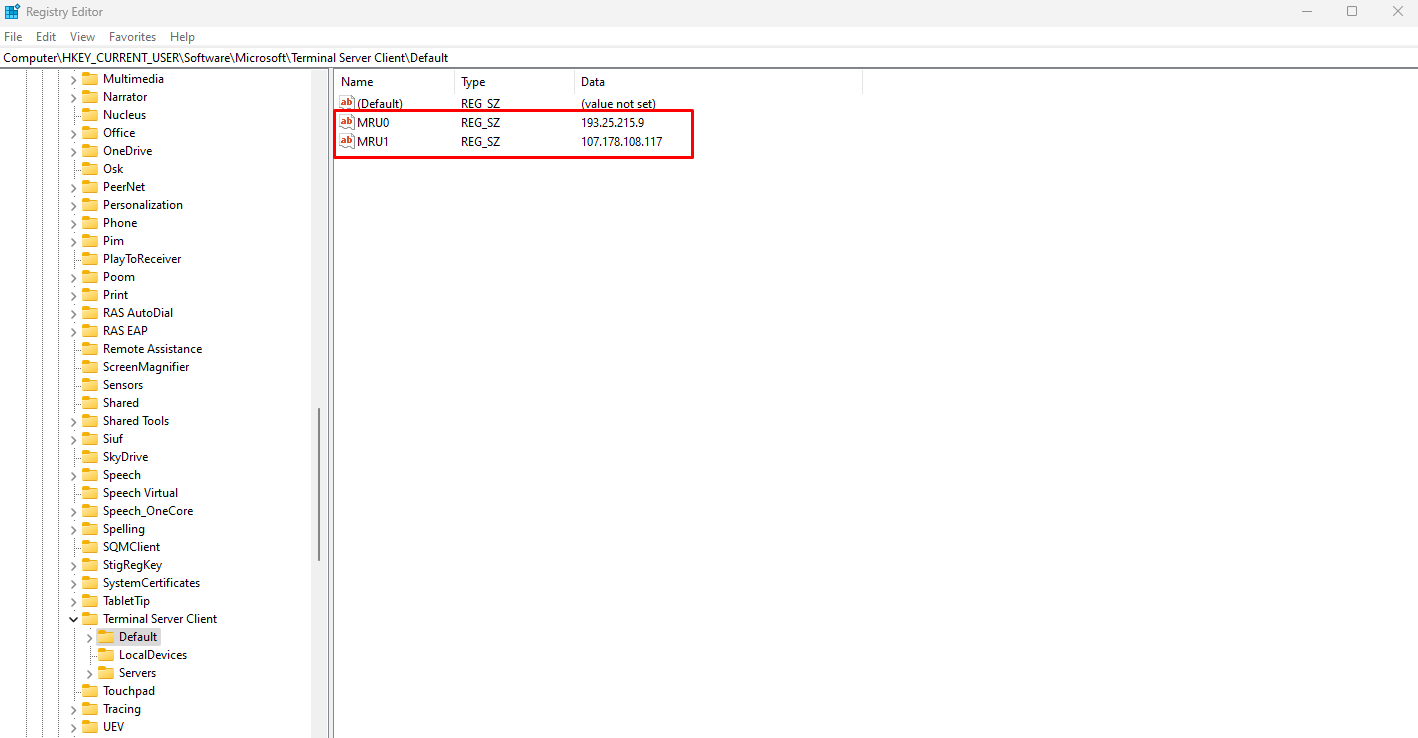Open the Help menu

pyautogui.click(x=182, y=37)
